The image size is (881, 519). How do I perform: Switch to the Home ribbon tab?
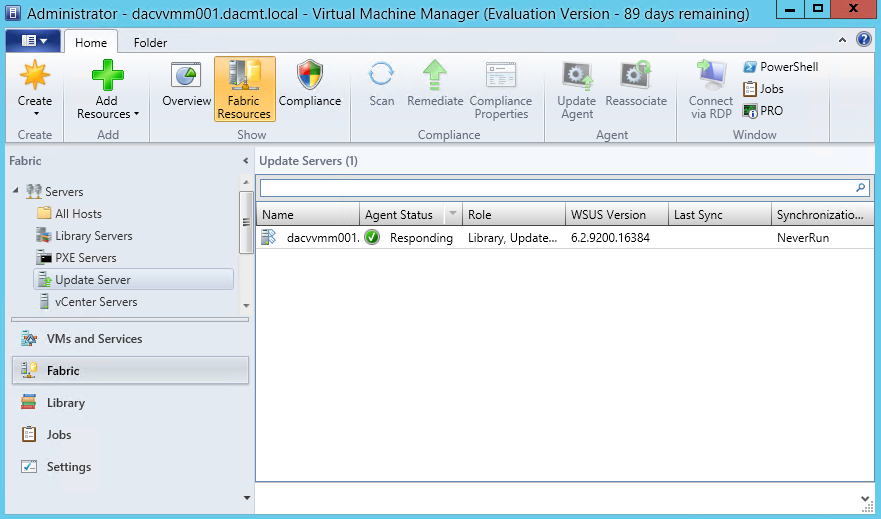pos(91,43)
